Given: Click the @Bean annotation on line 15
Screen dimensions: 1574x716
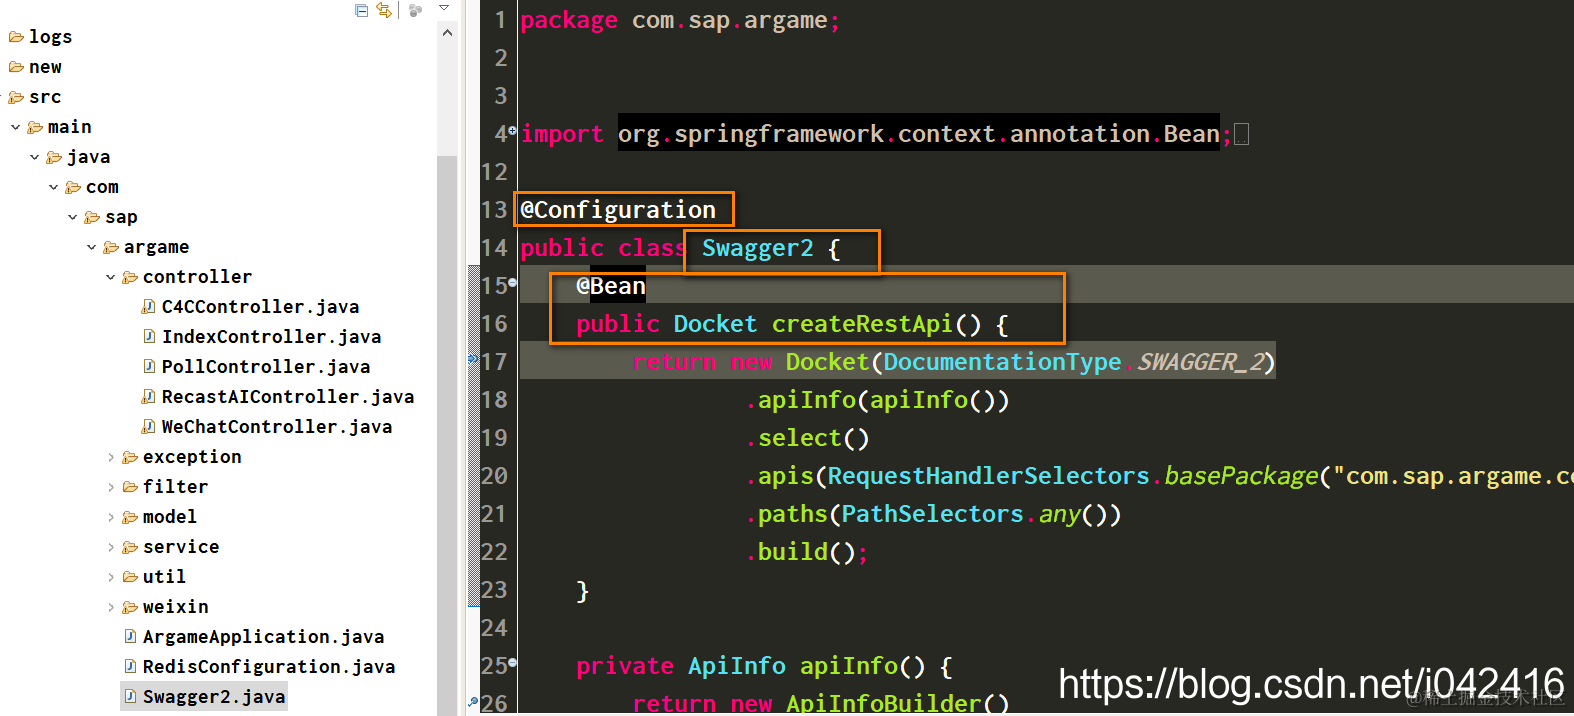Looking at the screenshot, I should 611,286.
